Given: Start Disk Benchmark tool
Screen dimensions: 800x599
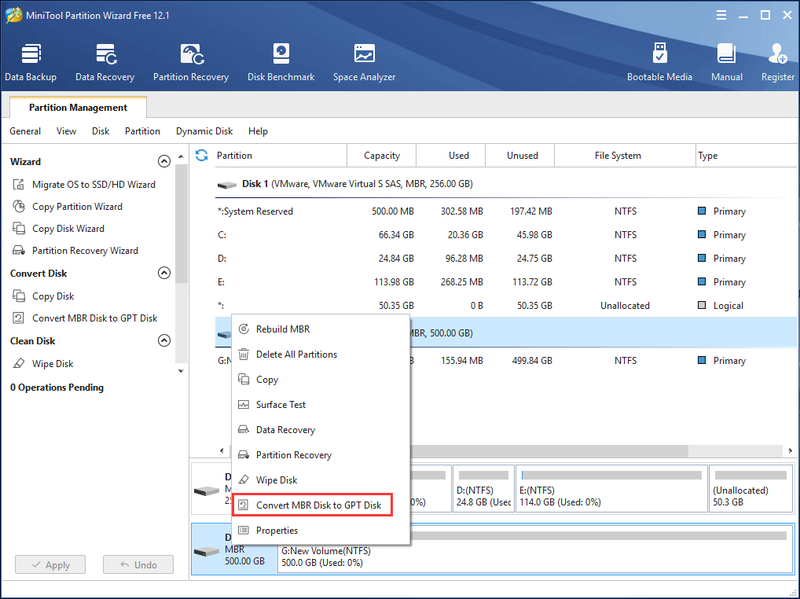Looking at the screenshot, I should coord(281,62).
